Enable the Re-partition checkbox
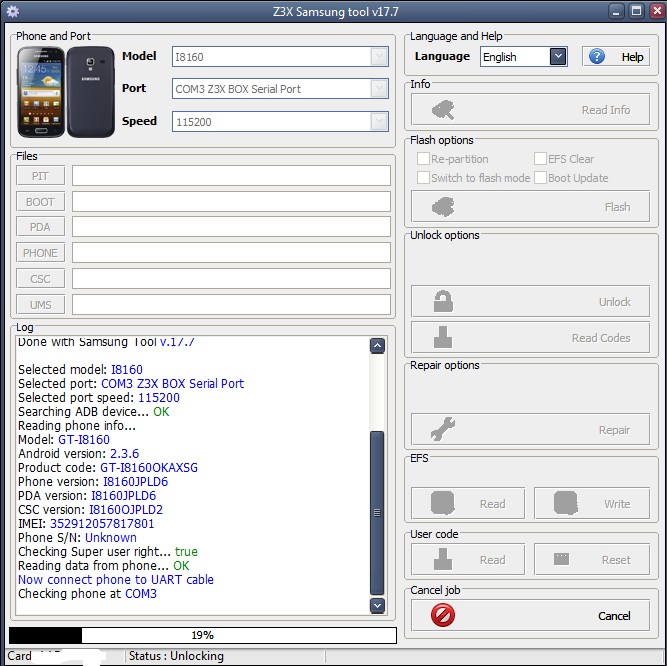The image size is (667, 666). pyautogui.click(x=423, y=159)
